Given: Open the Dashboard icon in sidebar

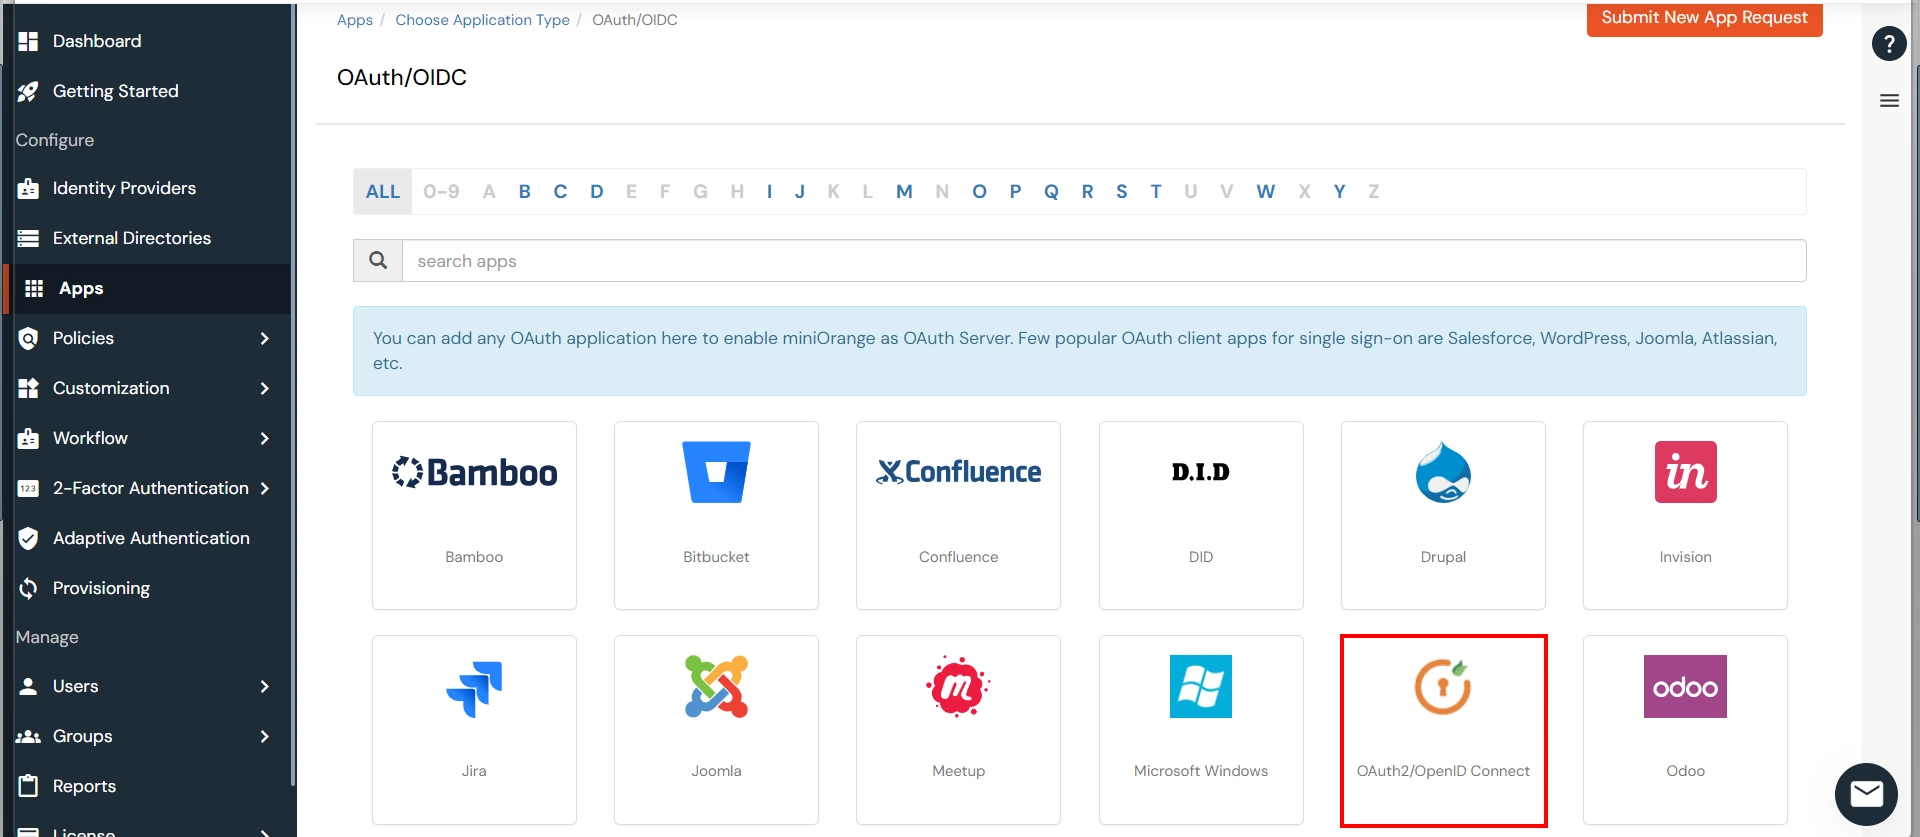Looking at the screenshot, I should click(28, 41).
